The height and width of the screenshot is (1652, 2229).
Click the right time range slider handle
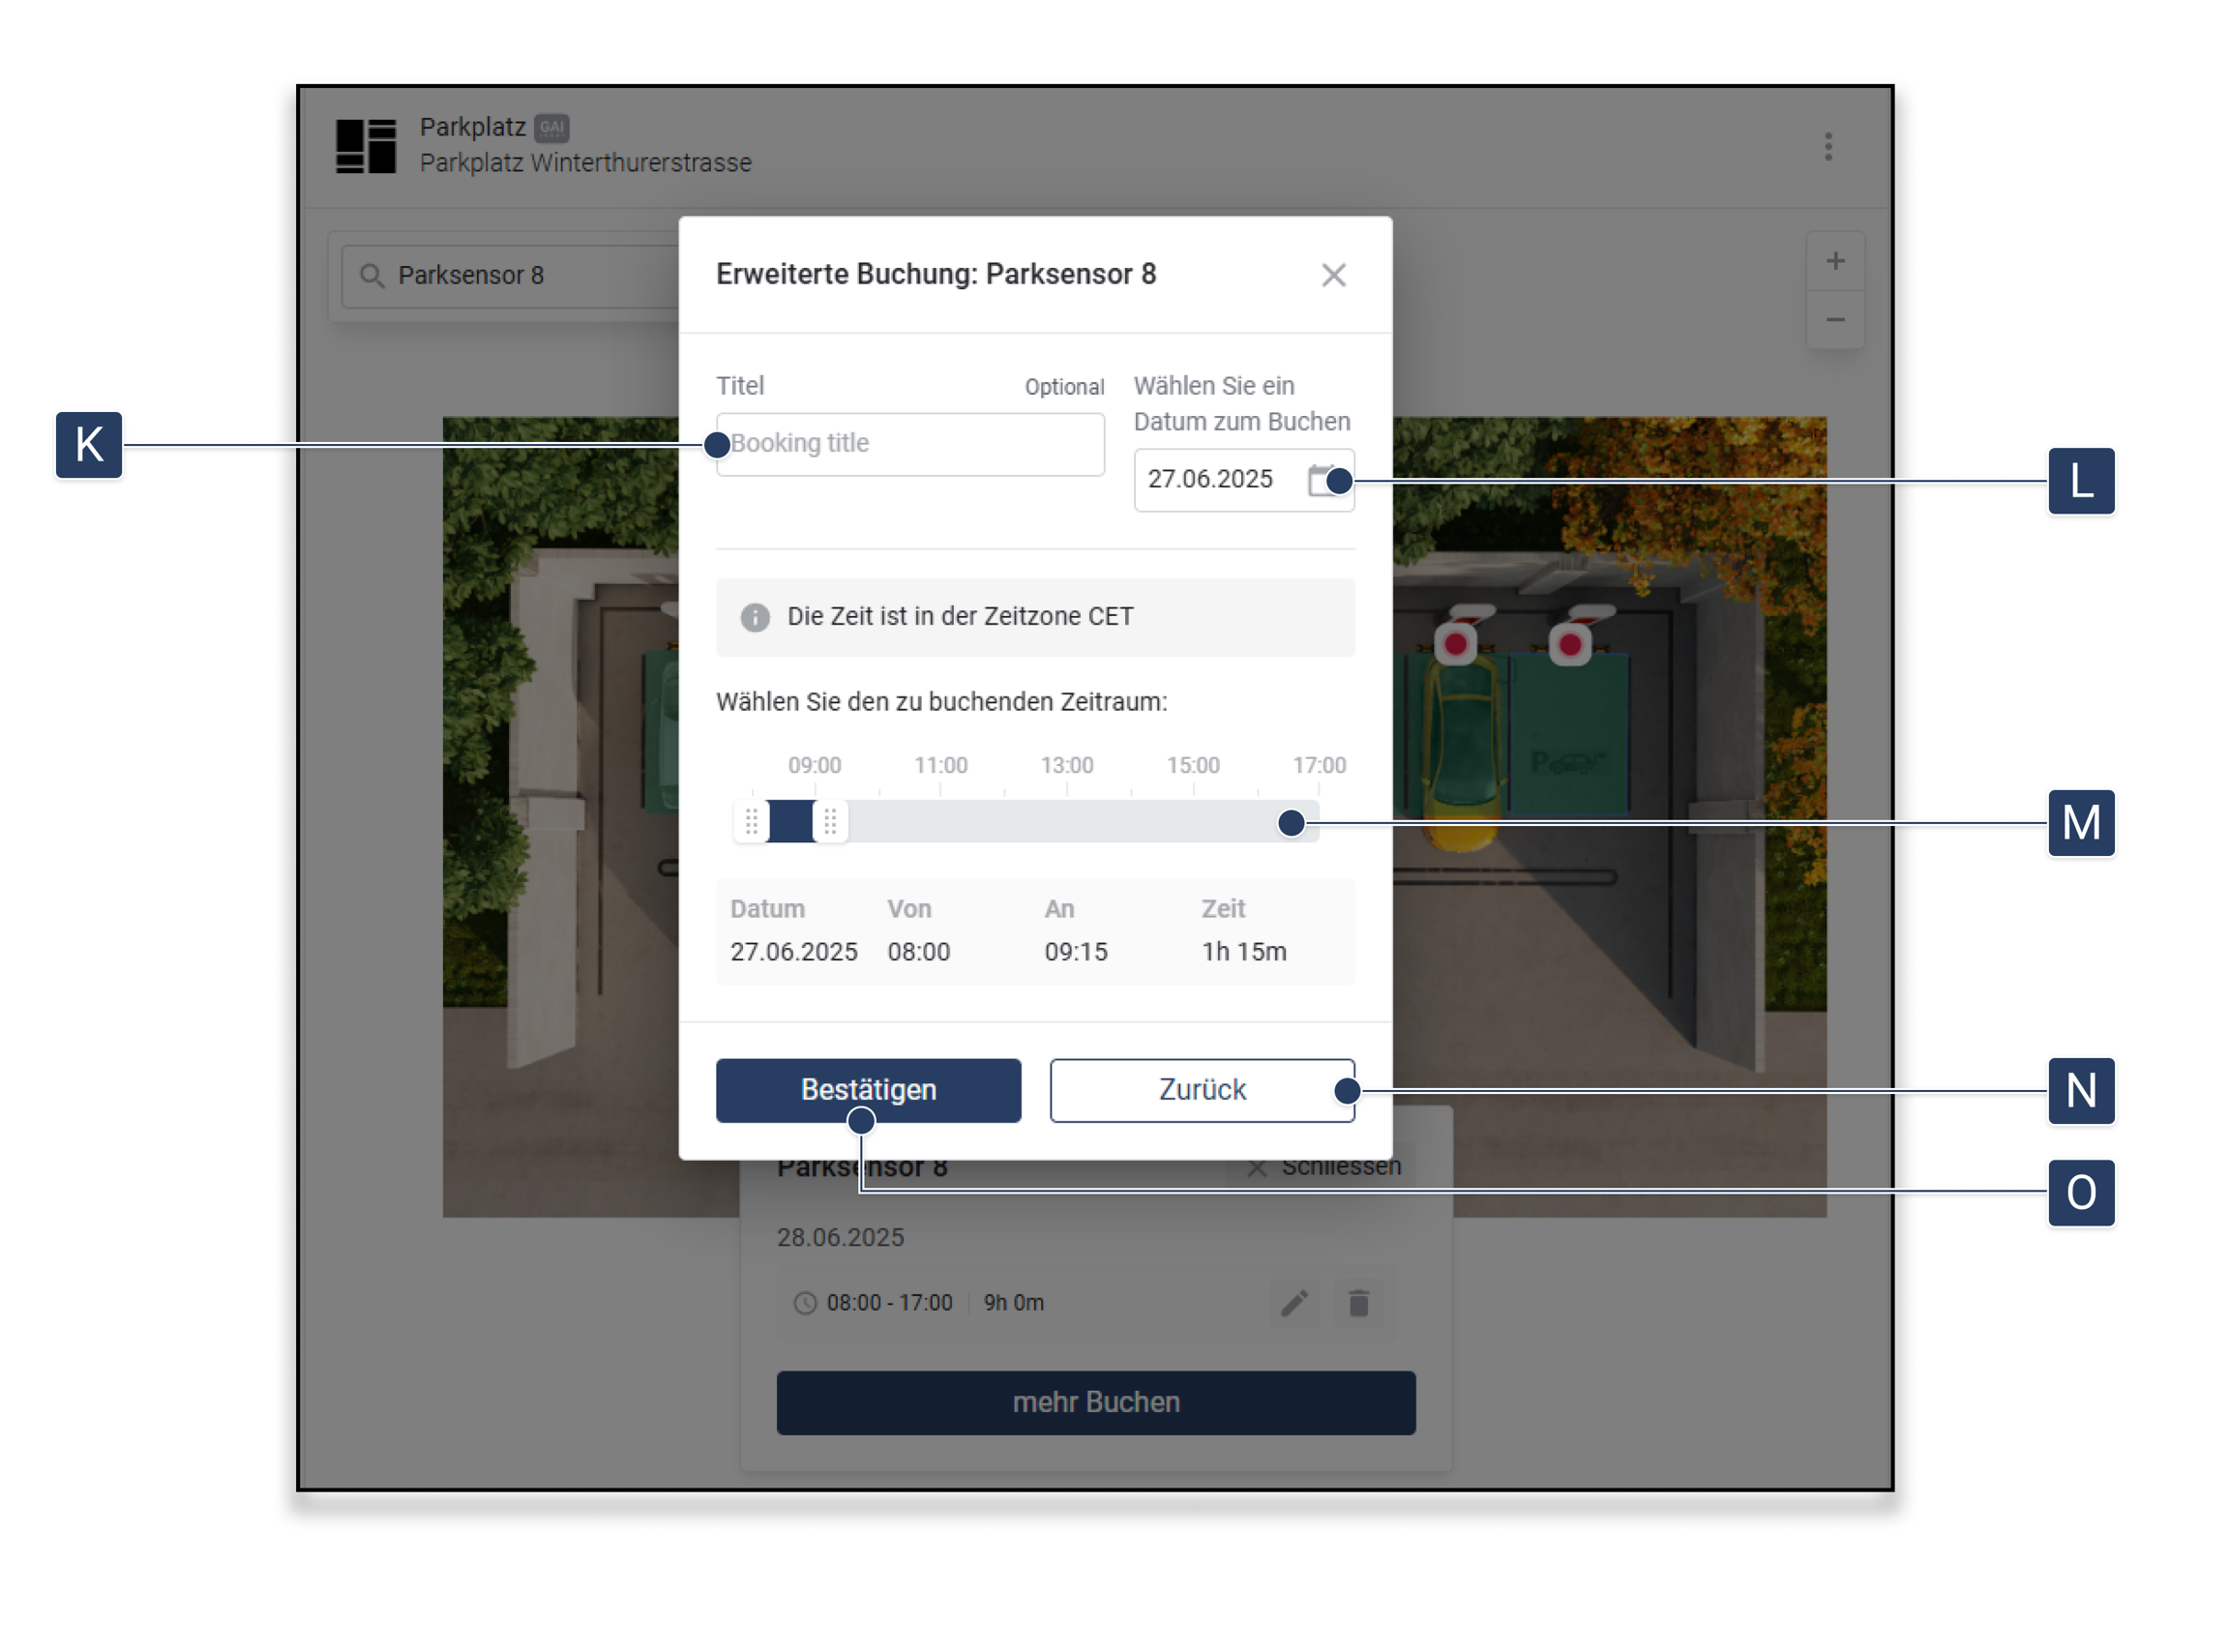click(x=830, y=822)
